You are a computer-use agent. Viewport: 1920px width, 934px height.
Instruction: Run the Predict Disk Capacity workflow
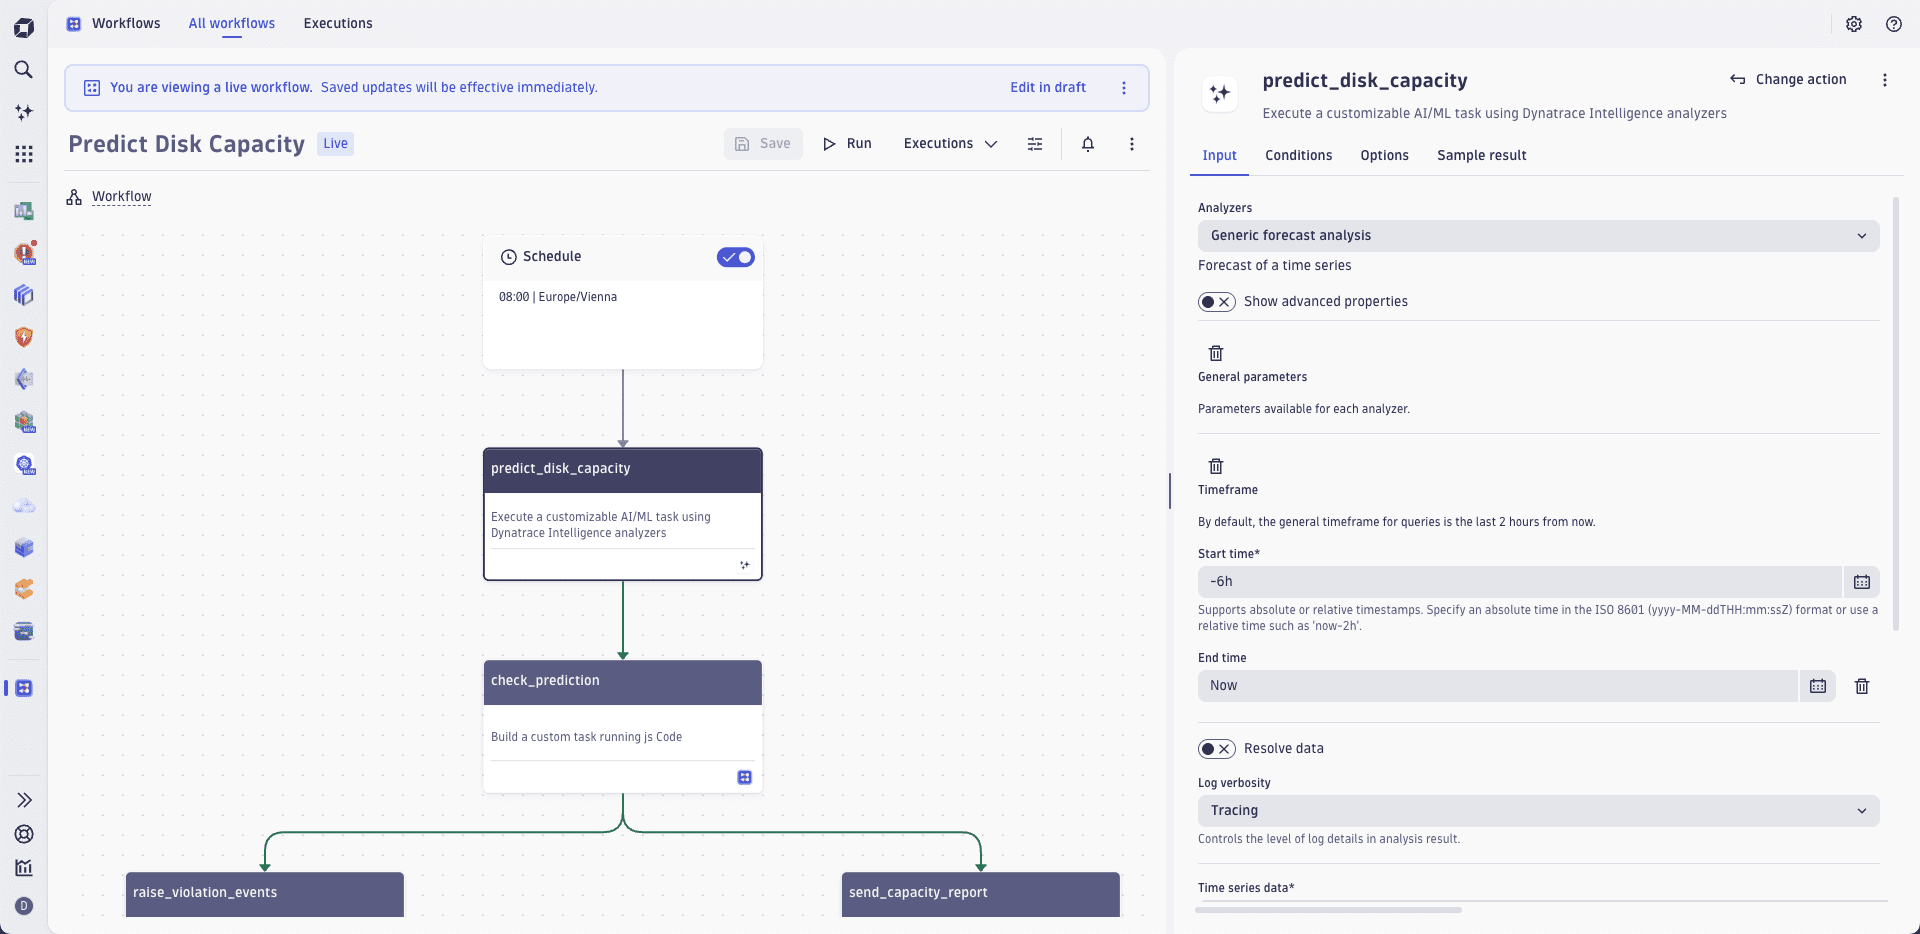click(847, 143)
